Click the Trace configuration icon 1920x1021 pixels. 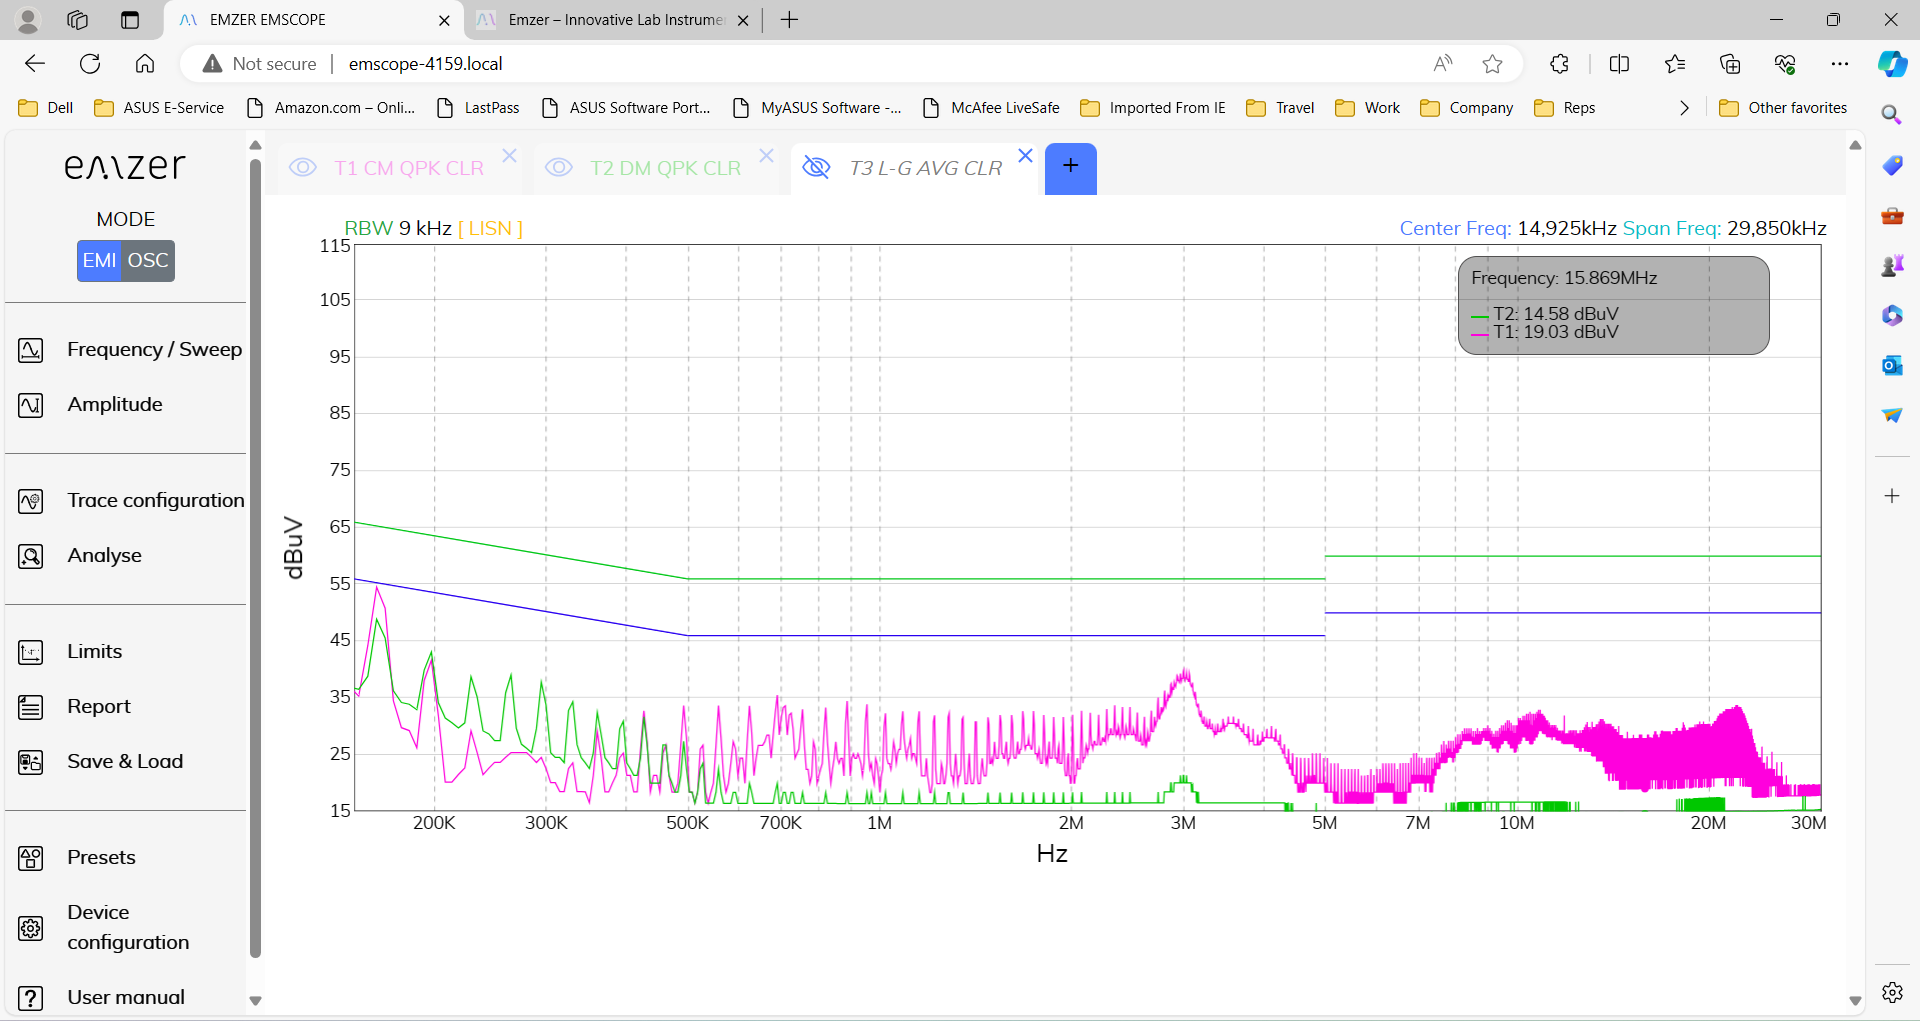tap(31, 501)
